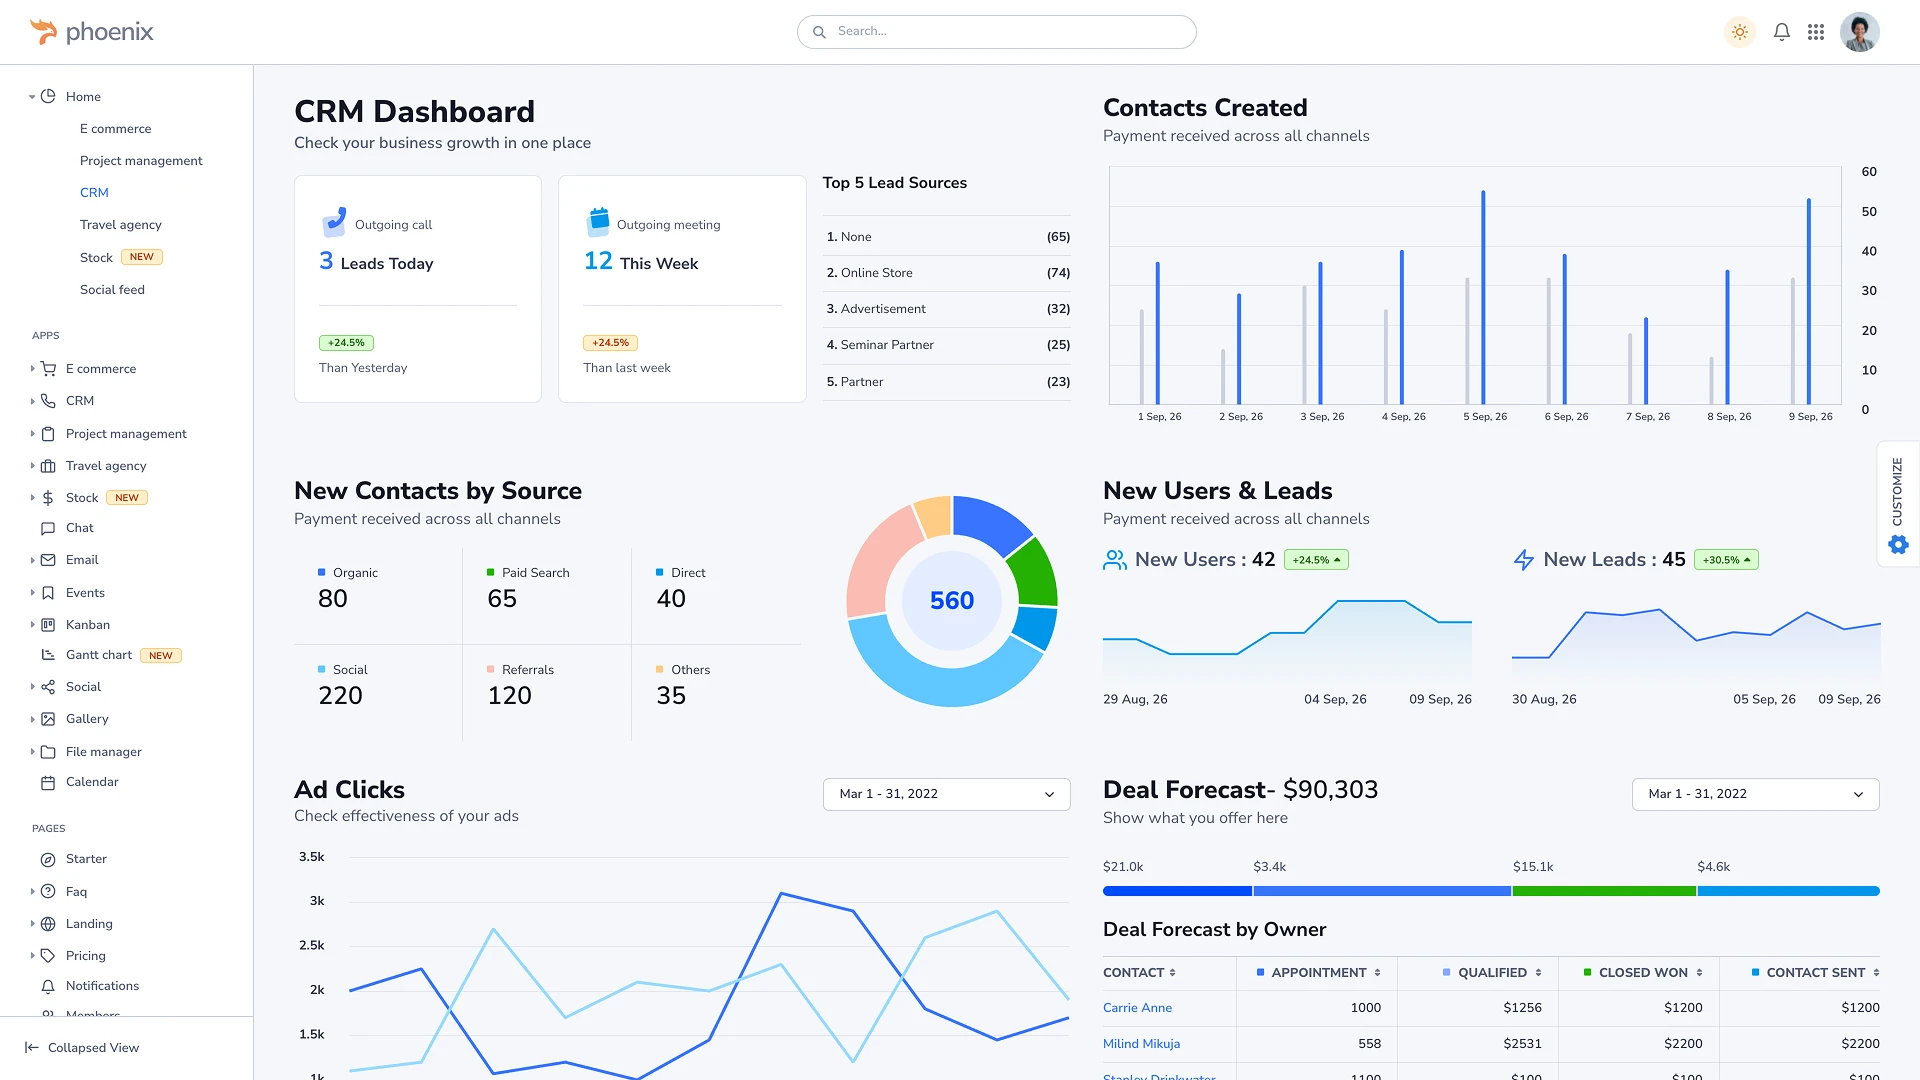The height and width of the screenshot is (1080, 1920).
Task: Click the Calendar icon in sidebar
Action: 48,782
